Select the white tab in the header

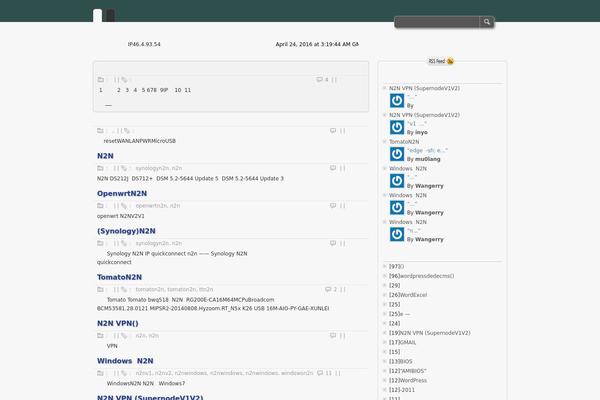98,15
